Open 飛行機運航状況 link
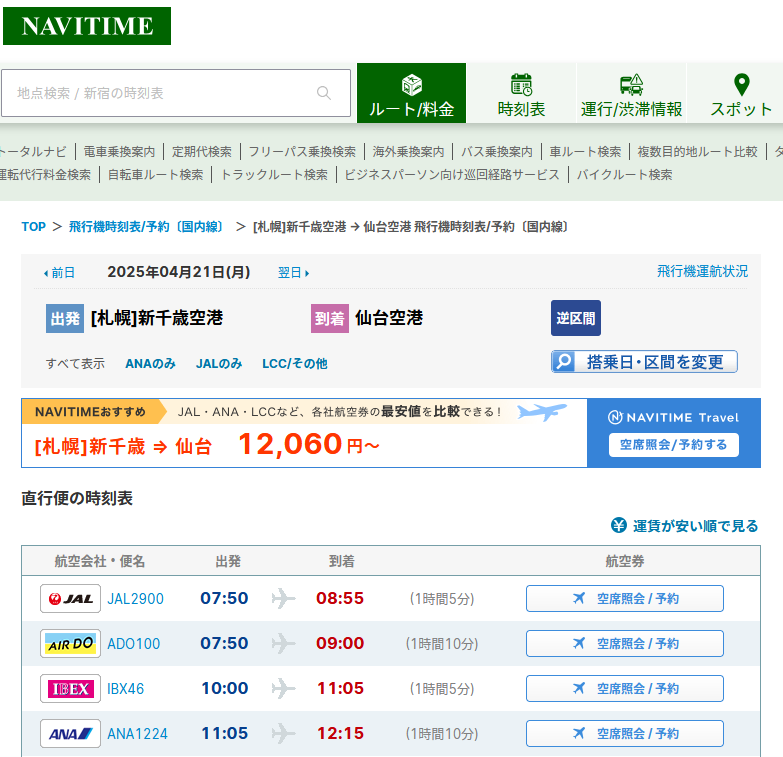Image resolution: width=783 pixels, height=757 pixels. tap(702, 271)
